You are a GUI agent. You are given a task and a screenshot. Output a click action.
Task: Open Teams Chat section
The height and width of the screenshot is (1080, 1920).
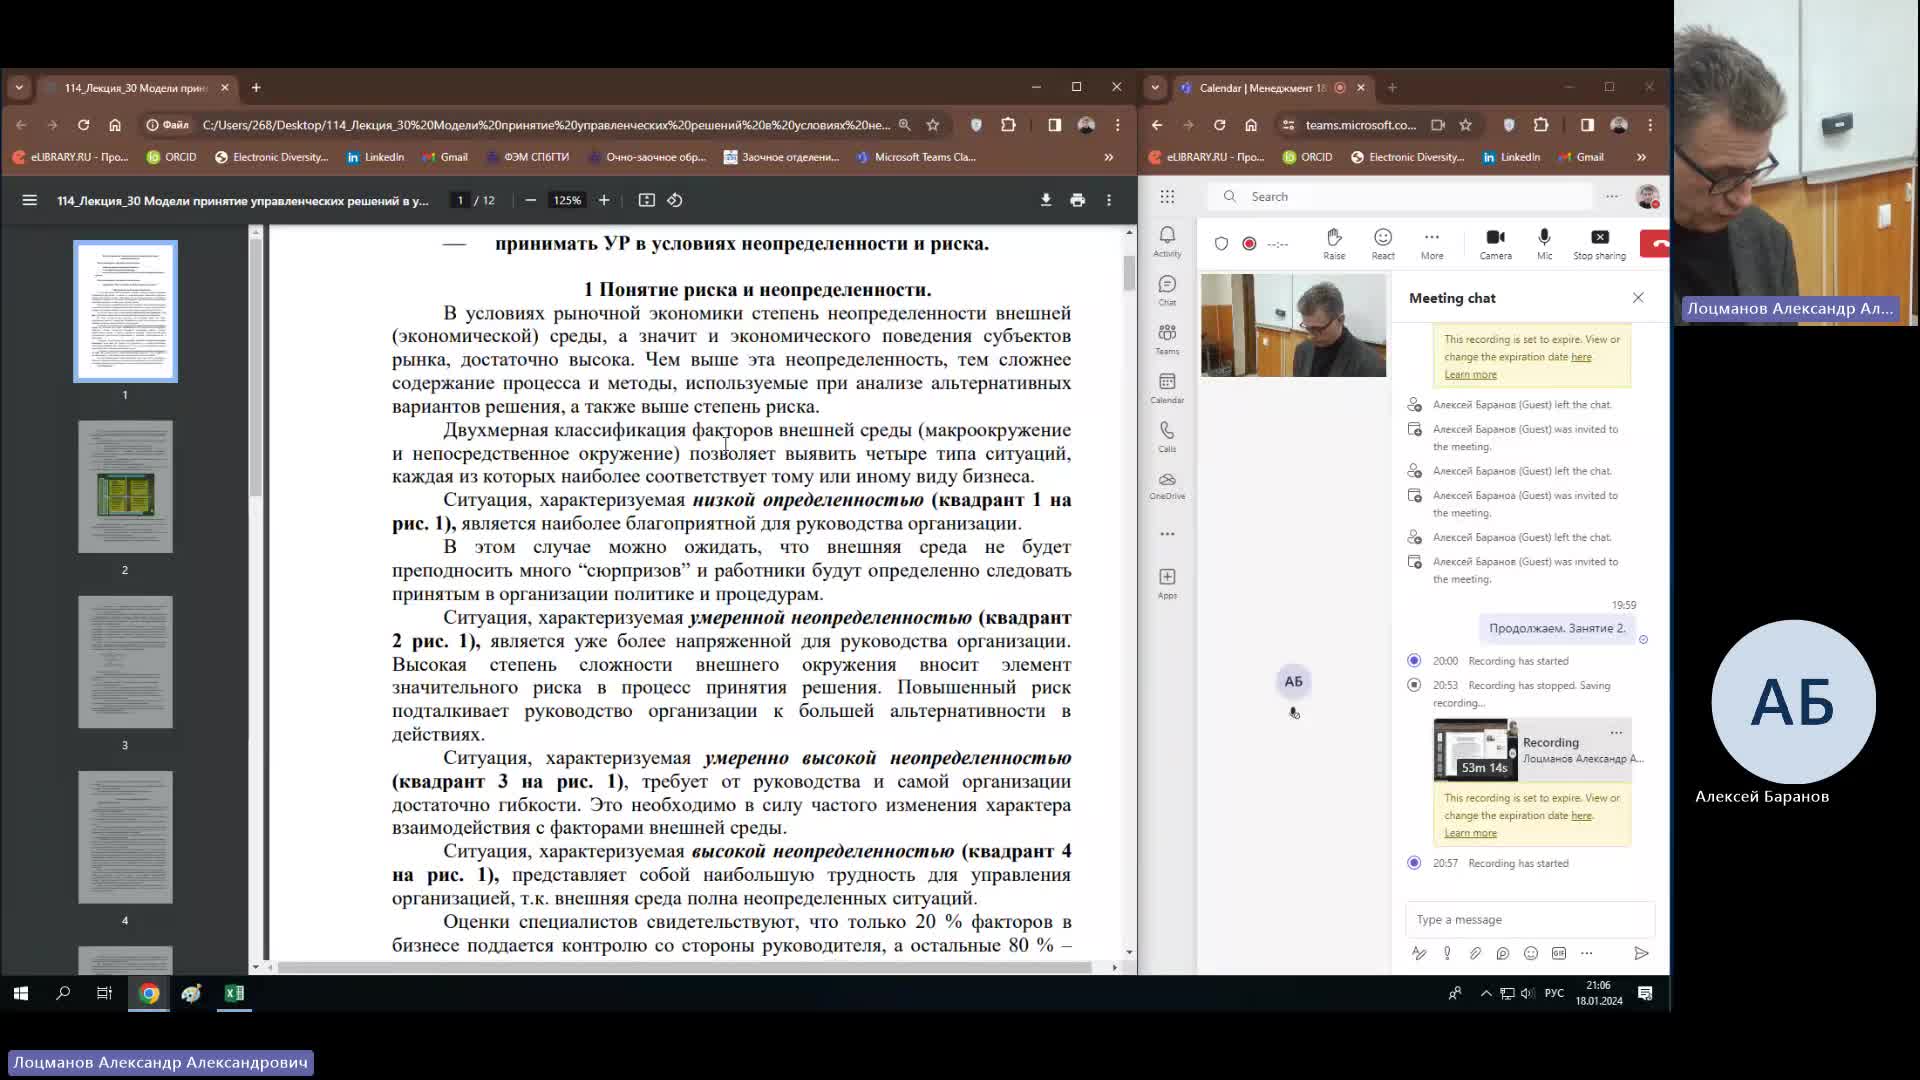tap(1167, 290)
